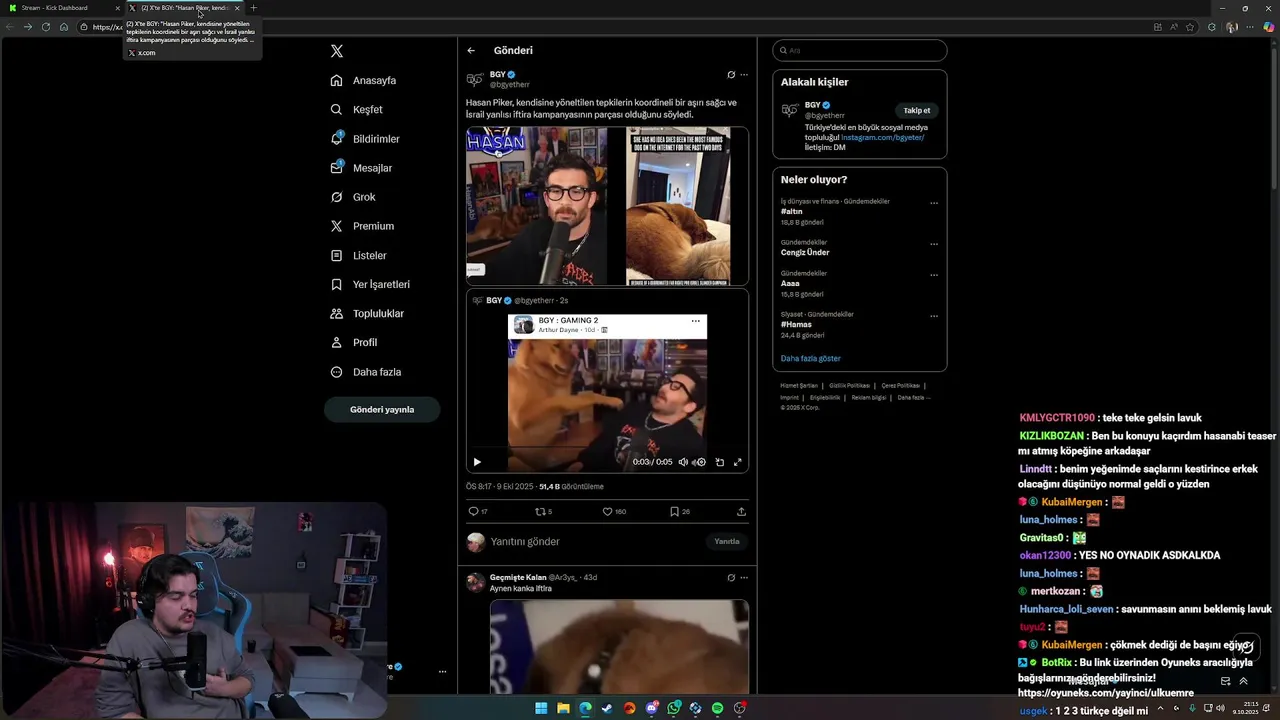Follow BGY with Takip et
Screen dimensions: 1280x720
(x=917, y=110)
